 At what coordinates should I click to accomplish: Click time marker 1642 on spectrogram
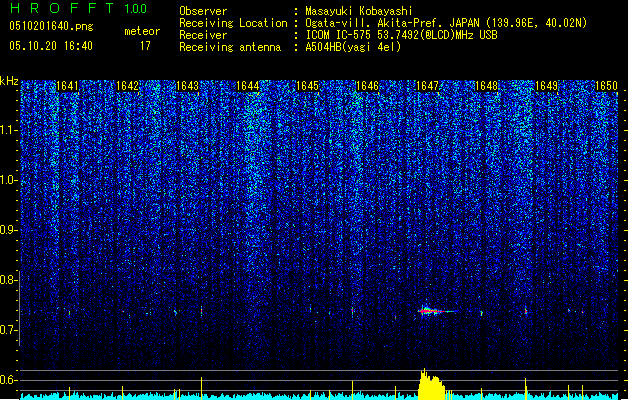pyautogui.click(x=127, y=86)
